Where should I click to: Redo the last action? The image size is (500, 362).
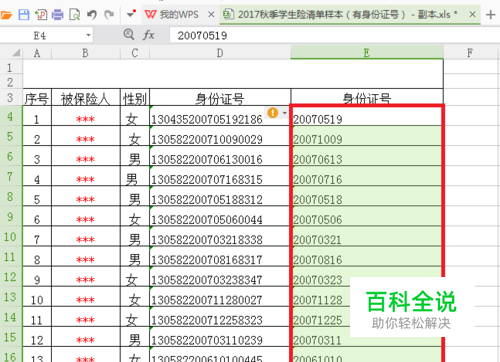click(x=109, y=15)
